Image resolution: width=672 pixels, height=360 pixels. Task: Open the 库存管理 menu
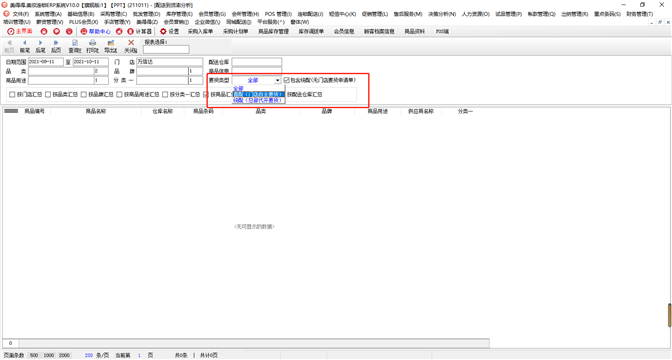click(179, 14)
